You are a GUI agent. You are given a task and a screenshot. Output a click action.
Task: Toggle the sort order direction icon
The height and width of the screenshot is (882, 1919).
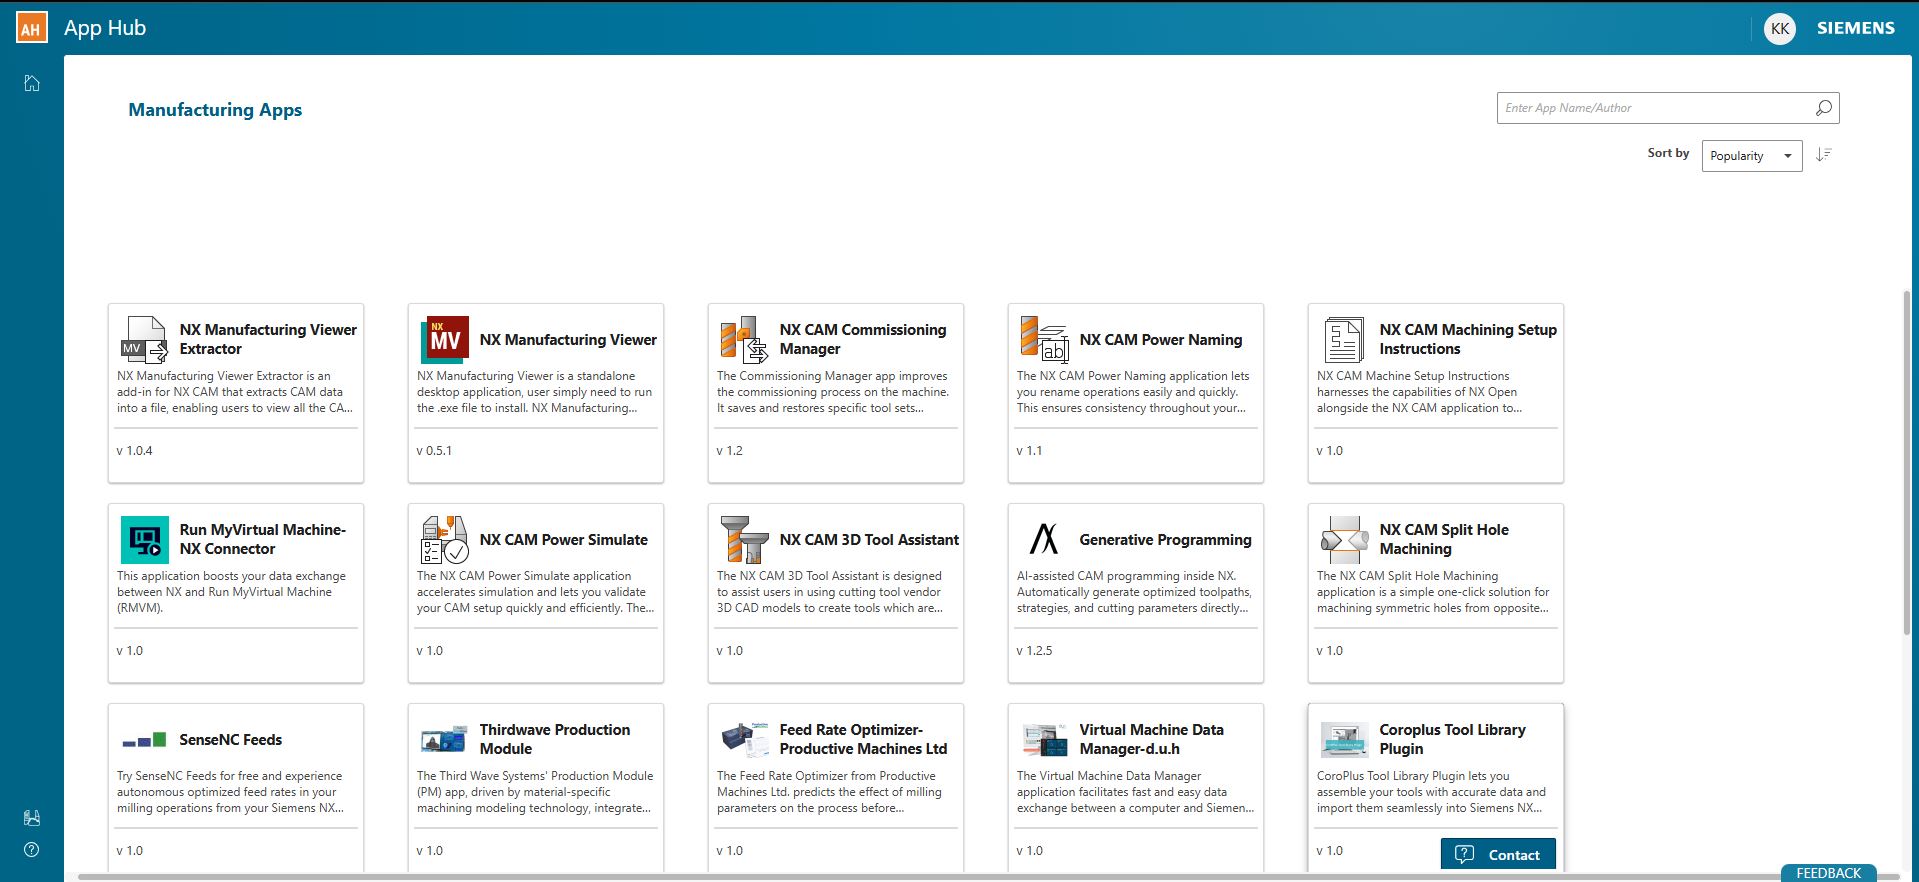pos(1824,155)
